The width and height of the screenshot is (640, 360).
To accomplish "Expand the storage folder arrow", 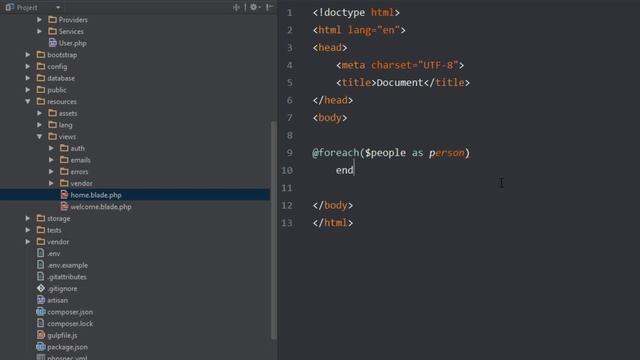I will click(28, 218).
